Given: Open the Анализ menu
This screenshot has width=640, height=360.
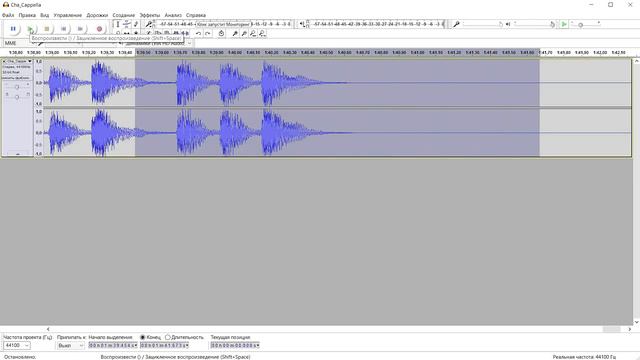Looking at the screenshot, I should [173, 15].
